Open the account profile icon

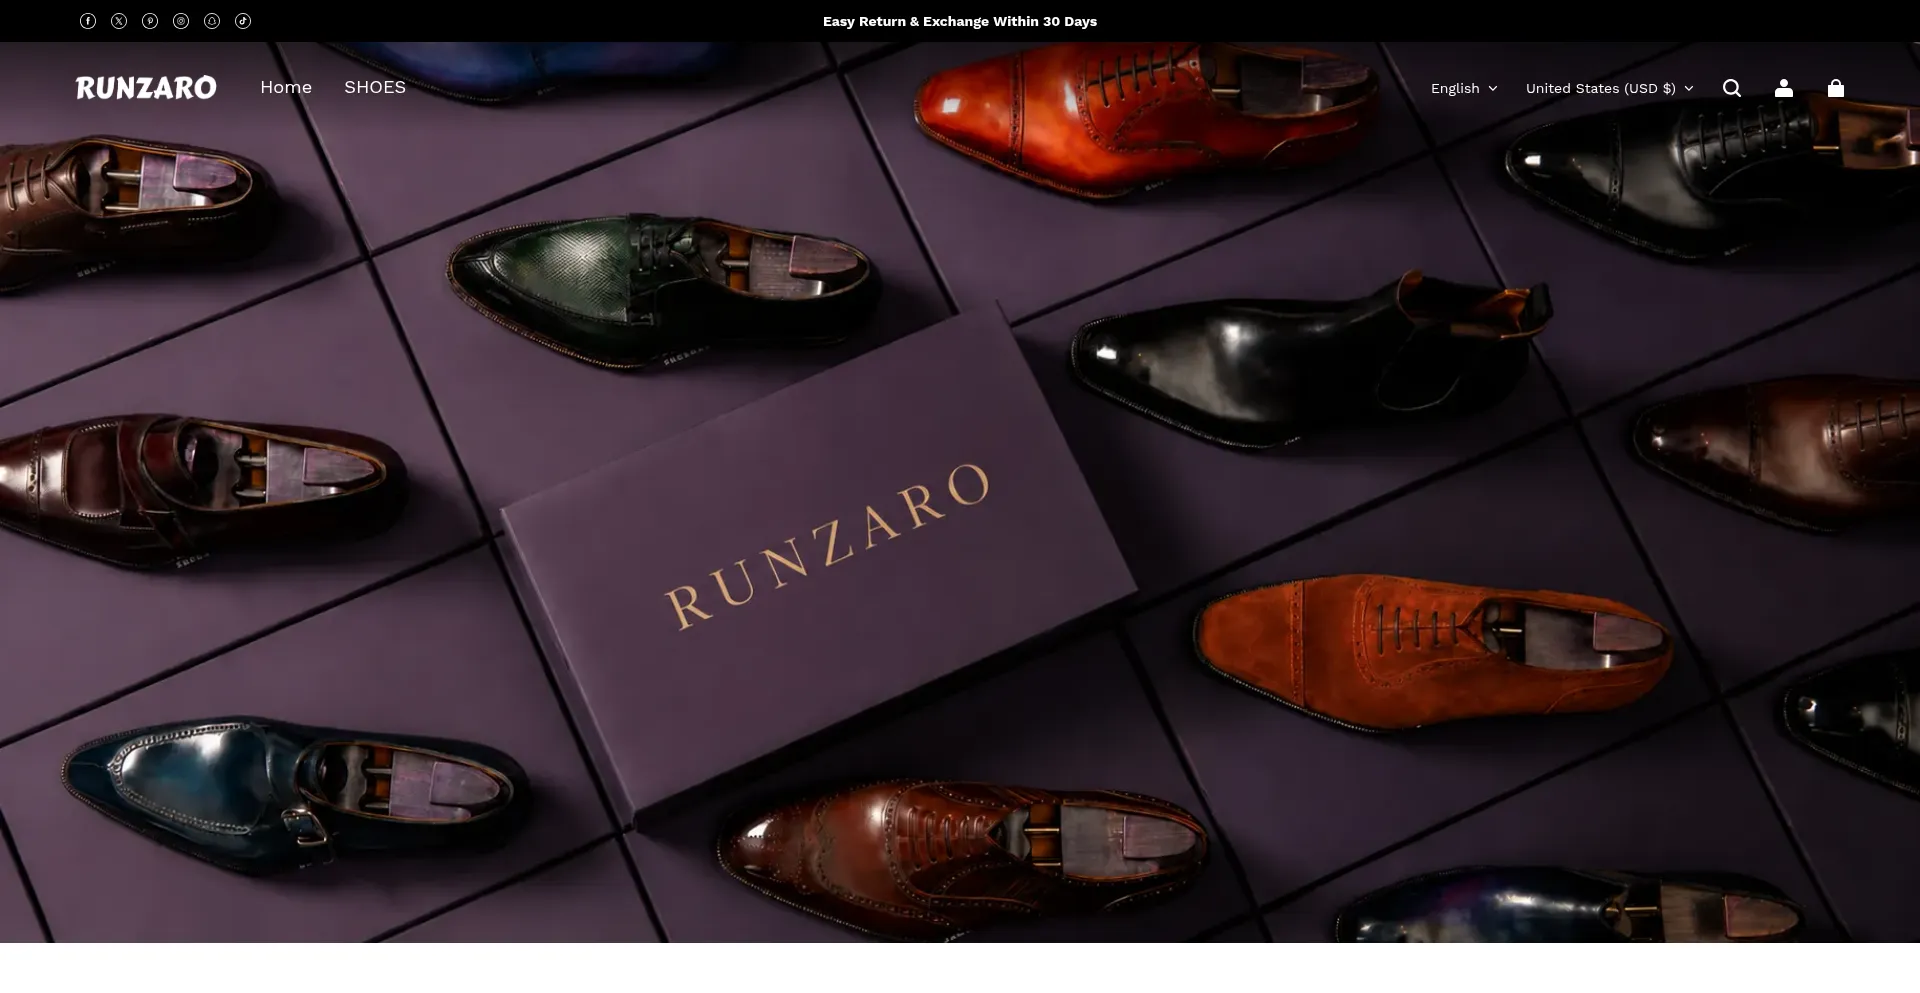1784,88
